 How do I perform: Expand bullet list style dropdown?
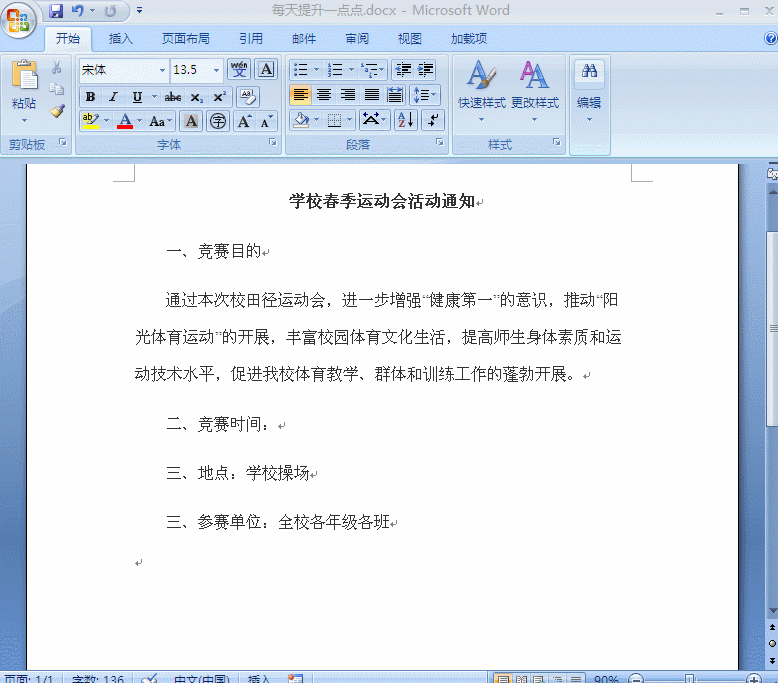coord(316,70)
